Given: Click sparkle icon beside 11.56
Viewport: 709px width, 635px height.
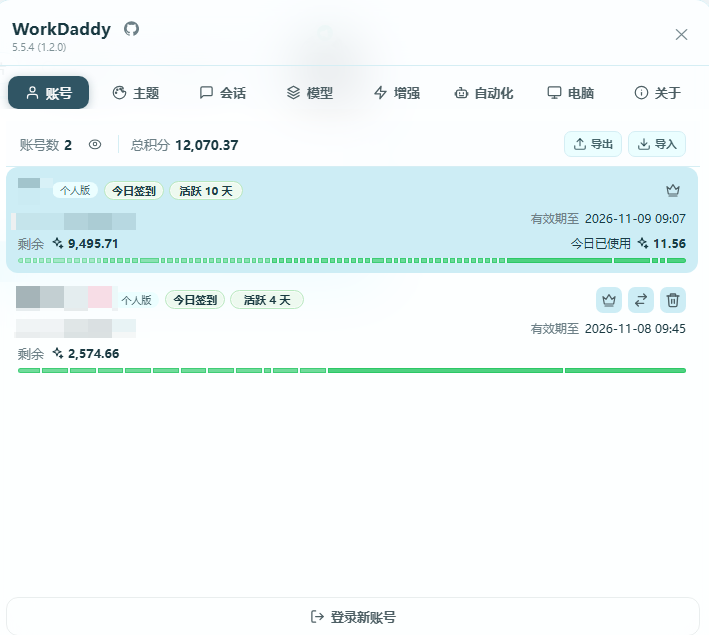Looking at the screenshot, I should (x=643, y=243).
